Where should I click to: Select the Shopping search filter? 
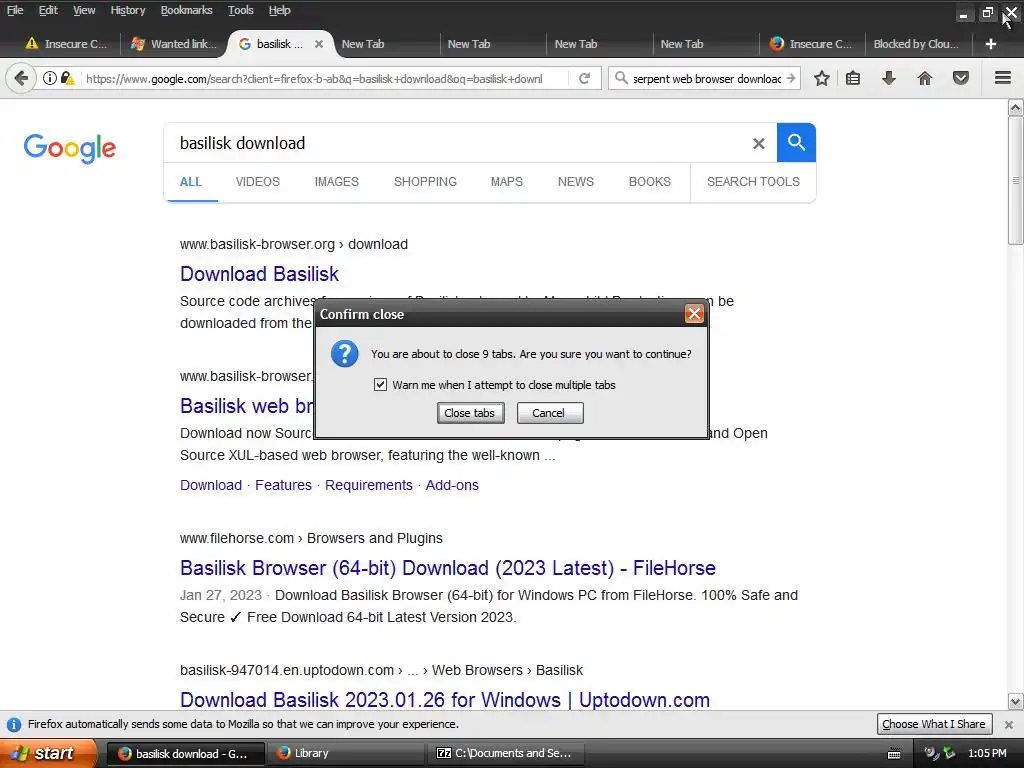tap(425, 182)
